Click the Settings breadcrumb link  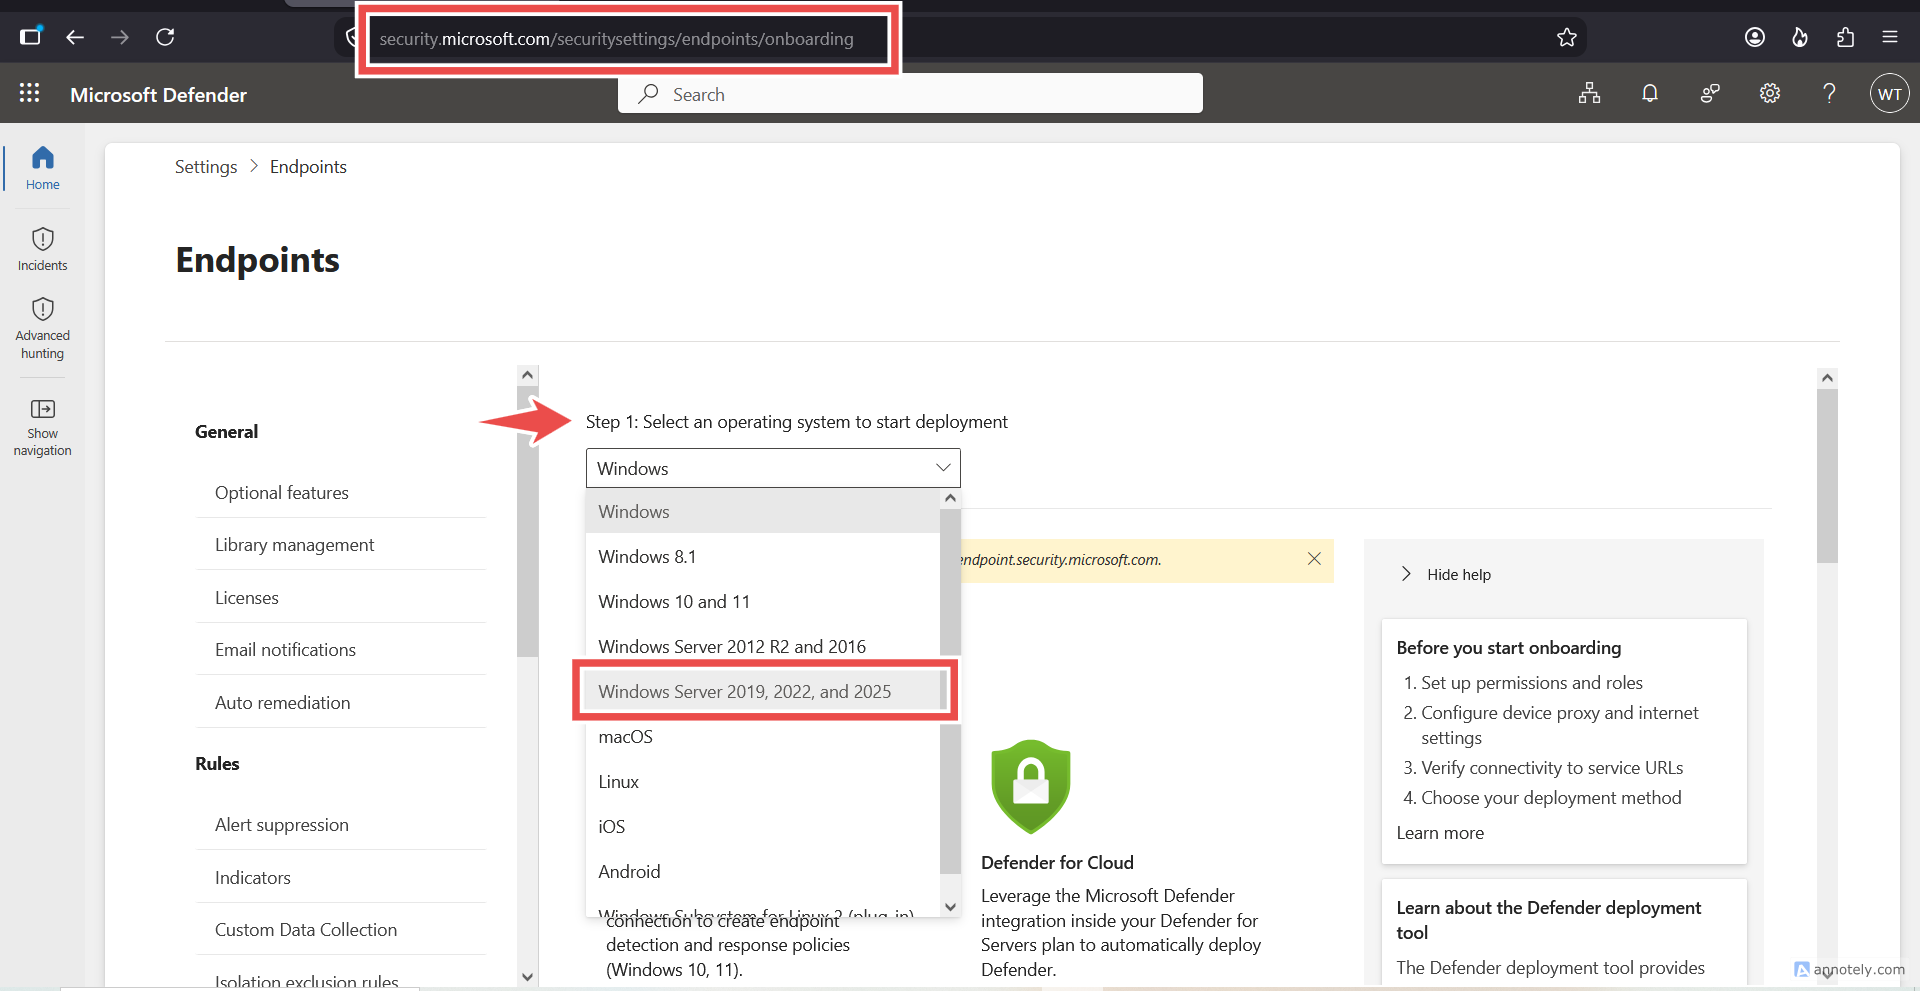206,166
